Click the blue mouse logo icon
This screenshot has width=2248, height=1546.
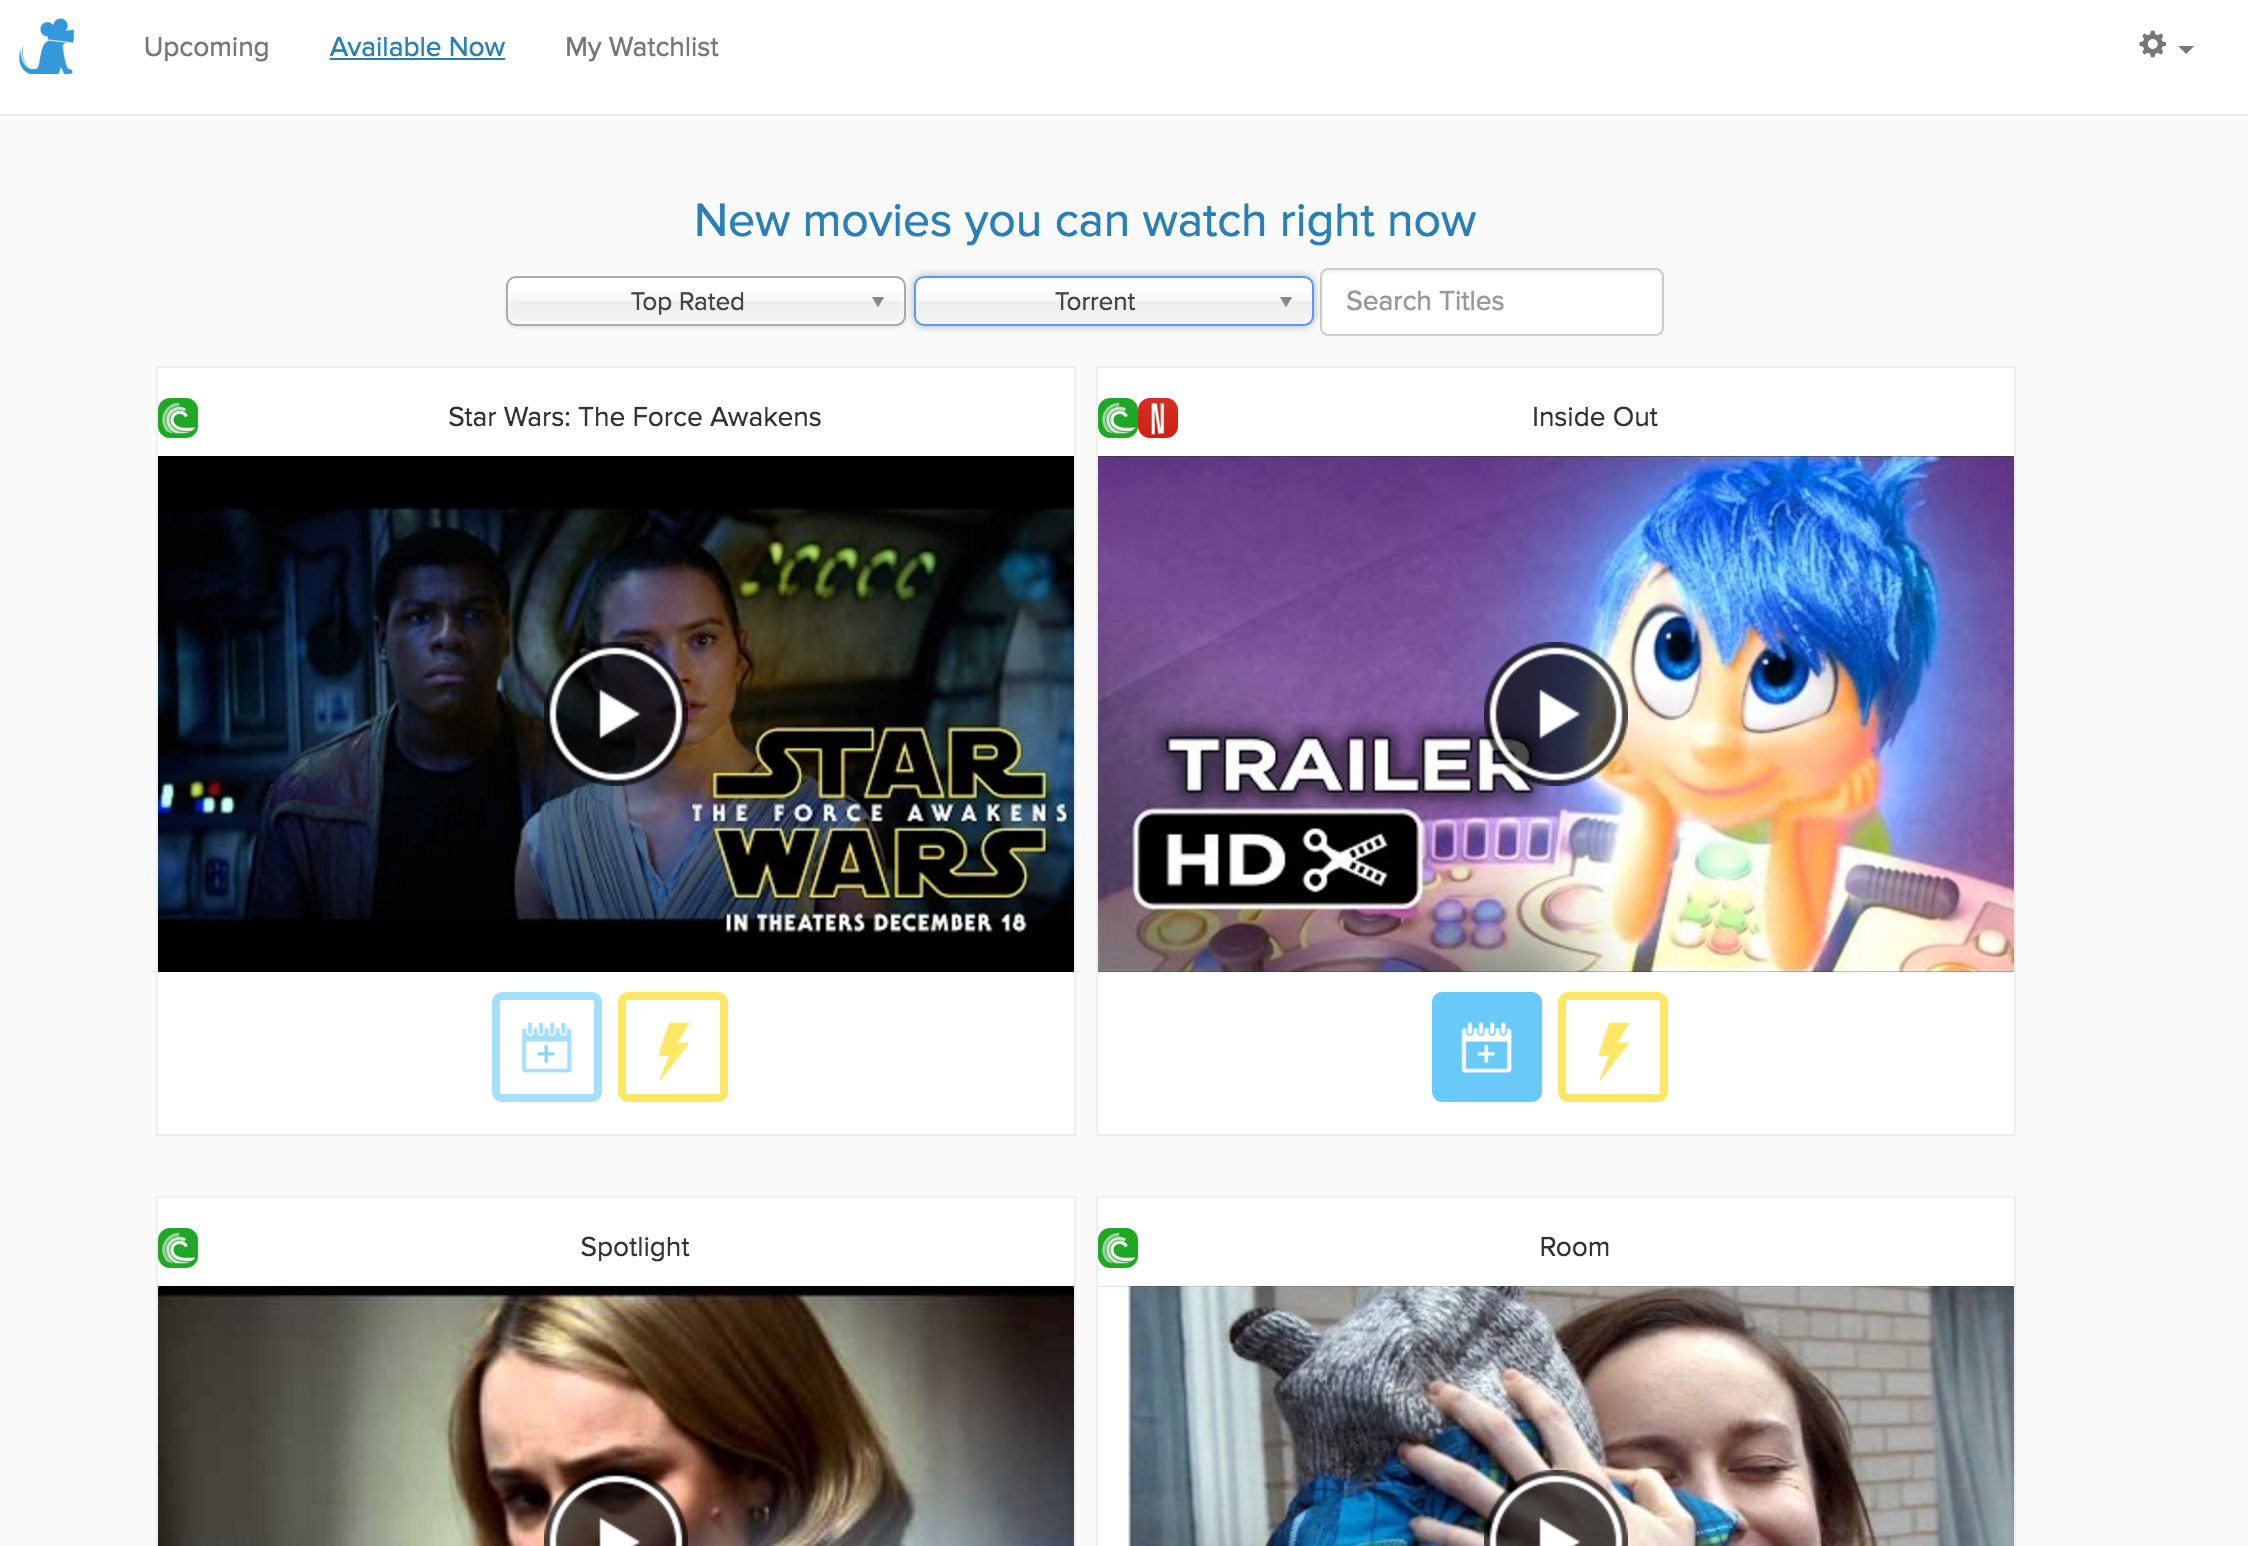point(47,47)
